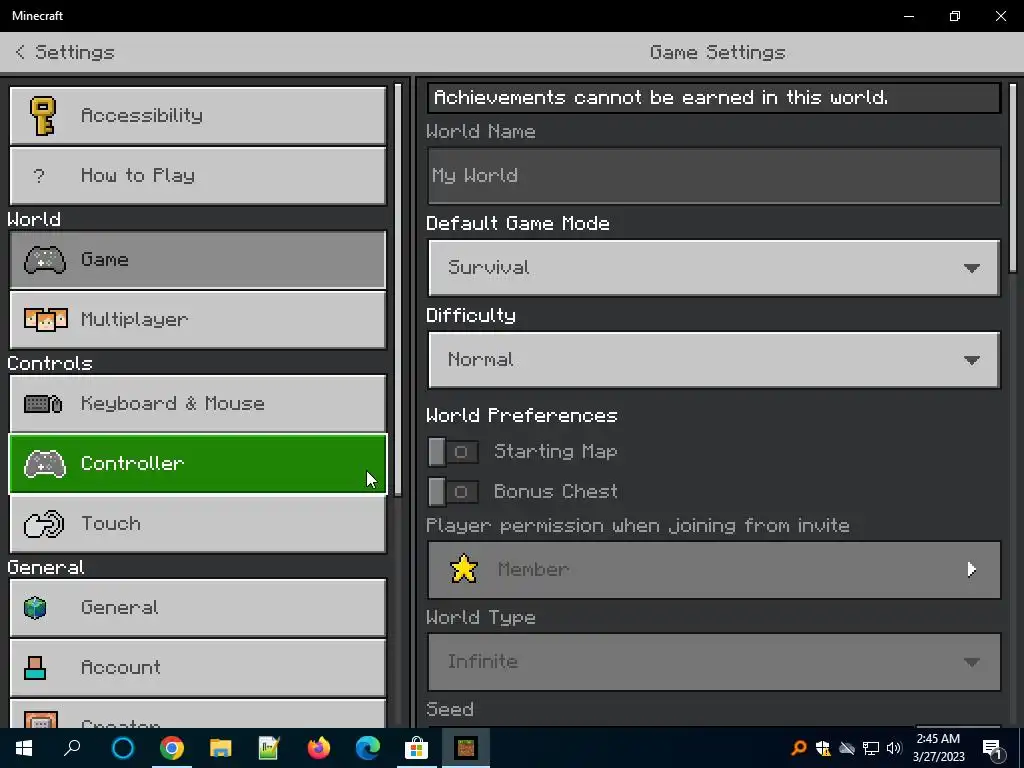Click the taskbar clock and date

tap(938, 748)
